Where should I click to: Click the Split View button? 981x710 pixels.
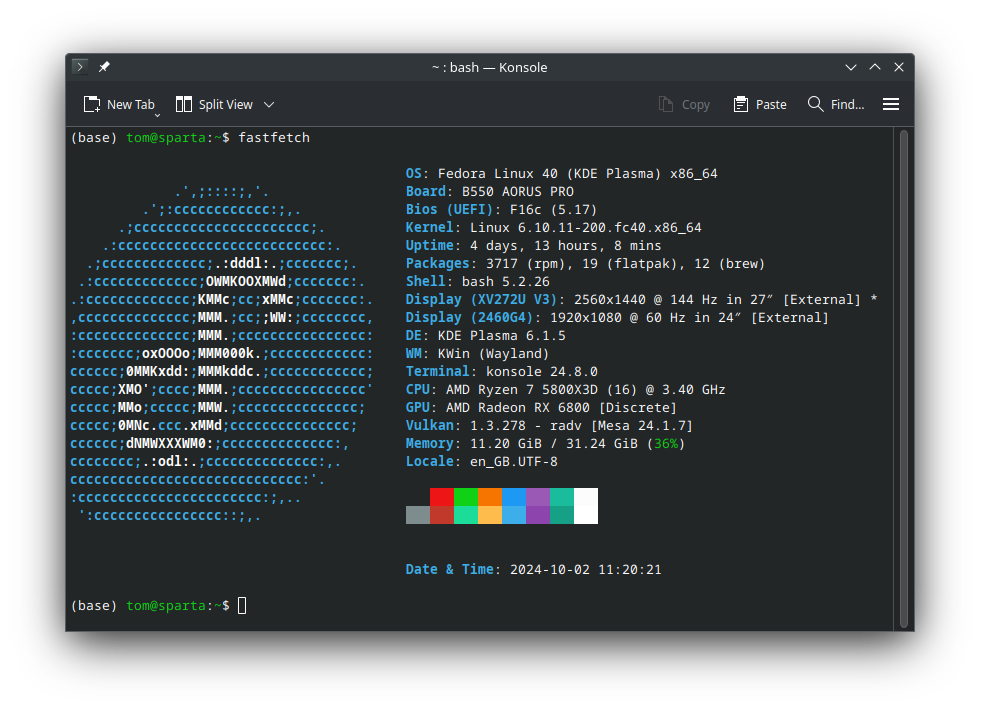[x=215, y=104]
